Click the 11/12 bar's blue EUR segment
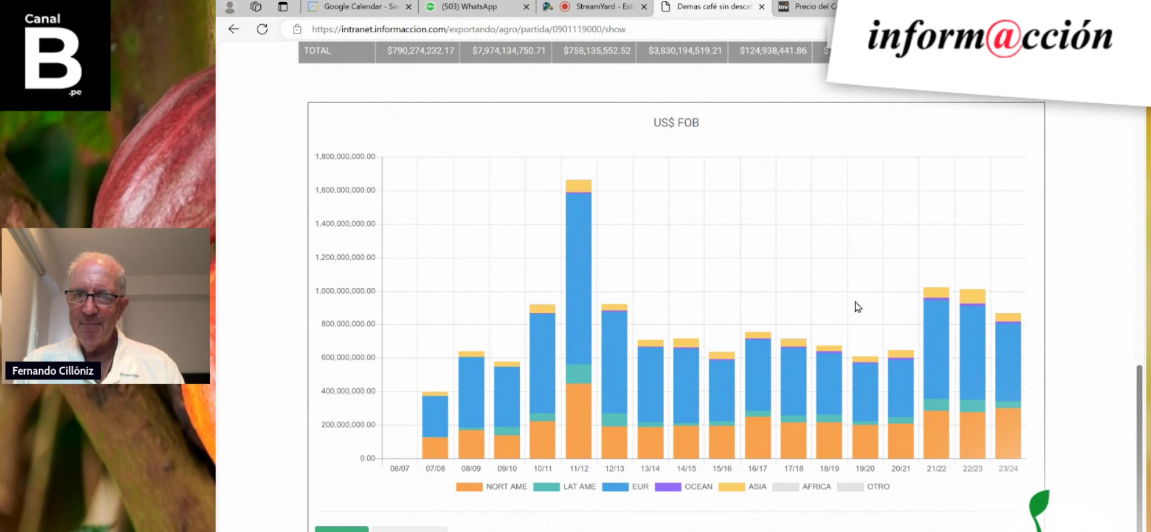The image size is (1151, 532). tap(578, 277)
